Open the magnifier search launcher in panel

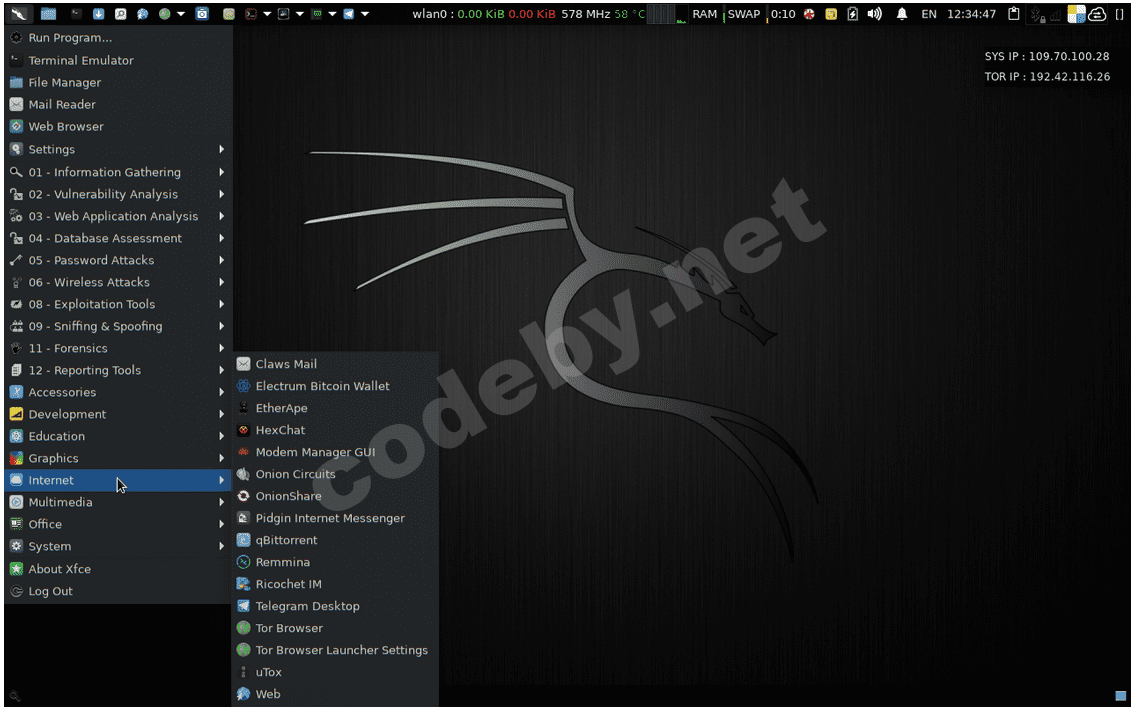click(x=121, y=14)
